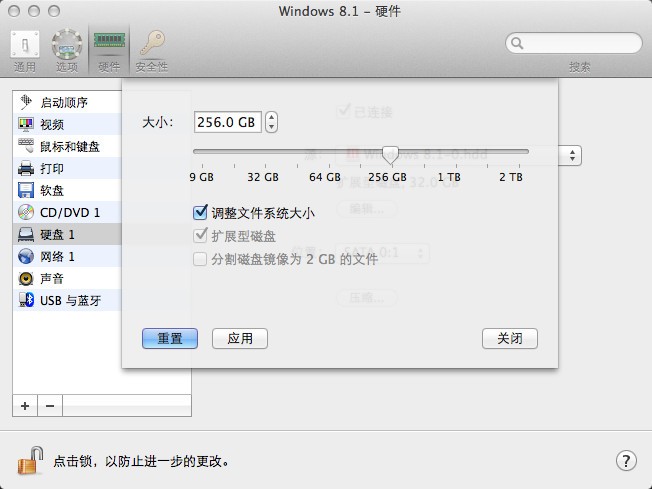
Task: Click the 关闭 close button
Action: pos(510,338)
